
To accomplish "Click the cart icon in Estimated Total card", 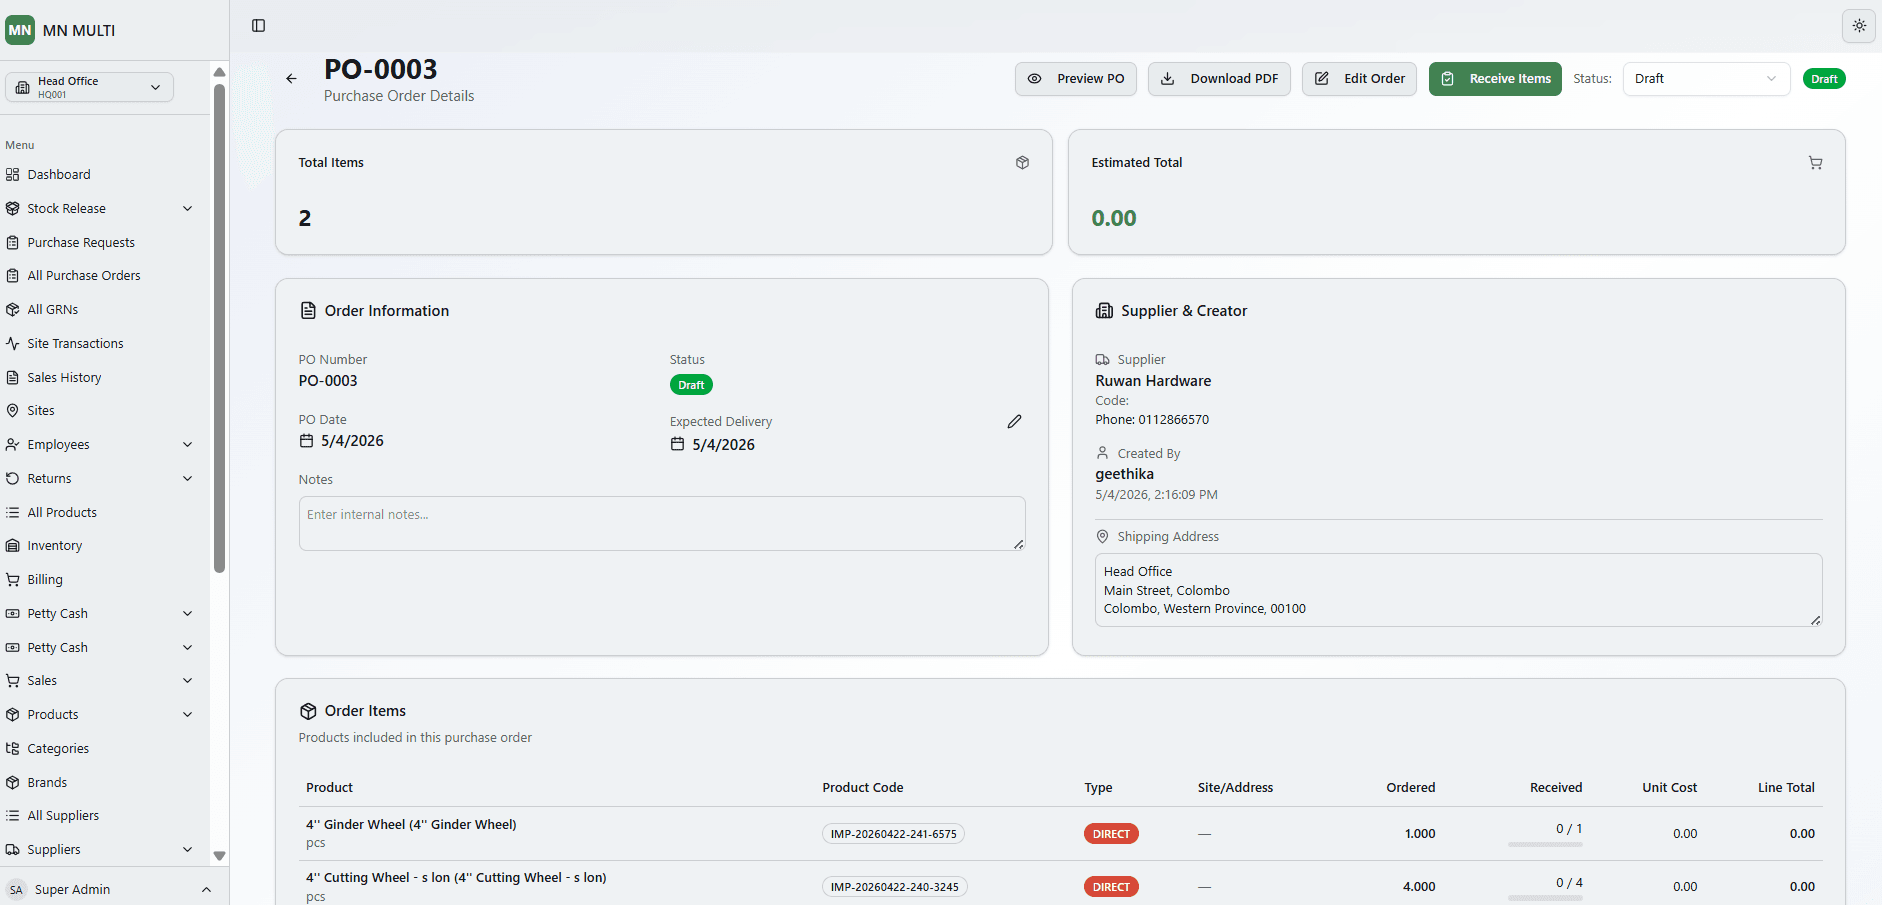I will pos(1815,163).
